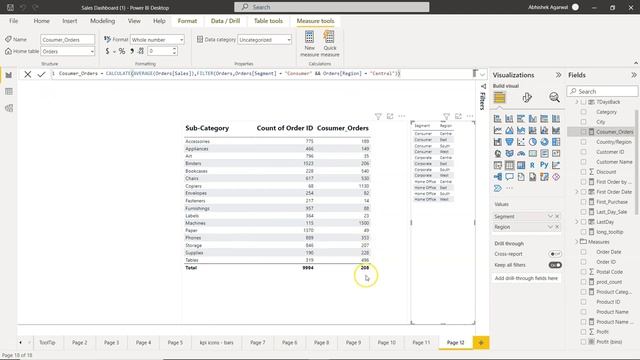Open the Table tools ribbon tab
Viewport: 640px width, 360px height.
[268, 21]
